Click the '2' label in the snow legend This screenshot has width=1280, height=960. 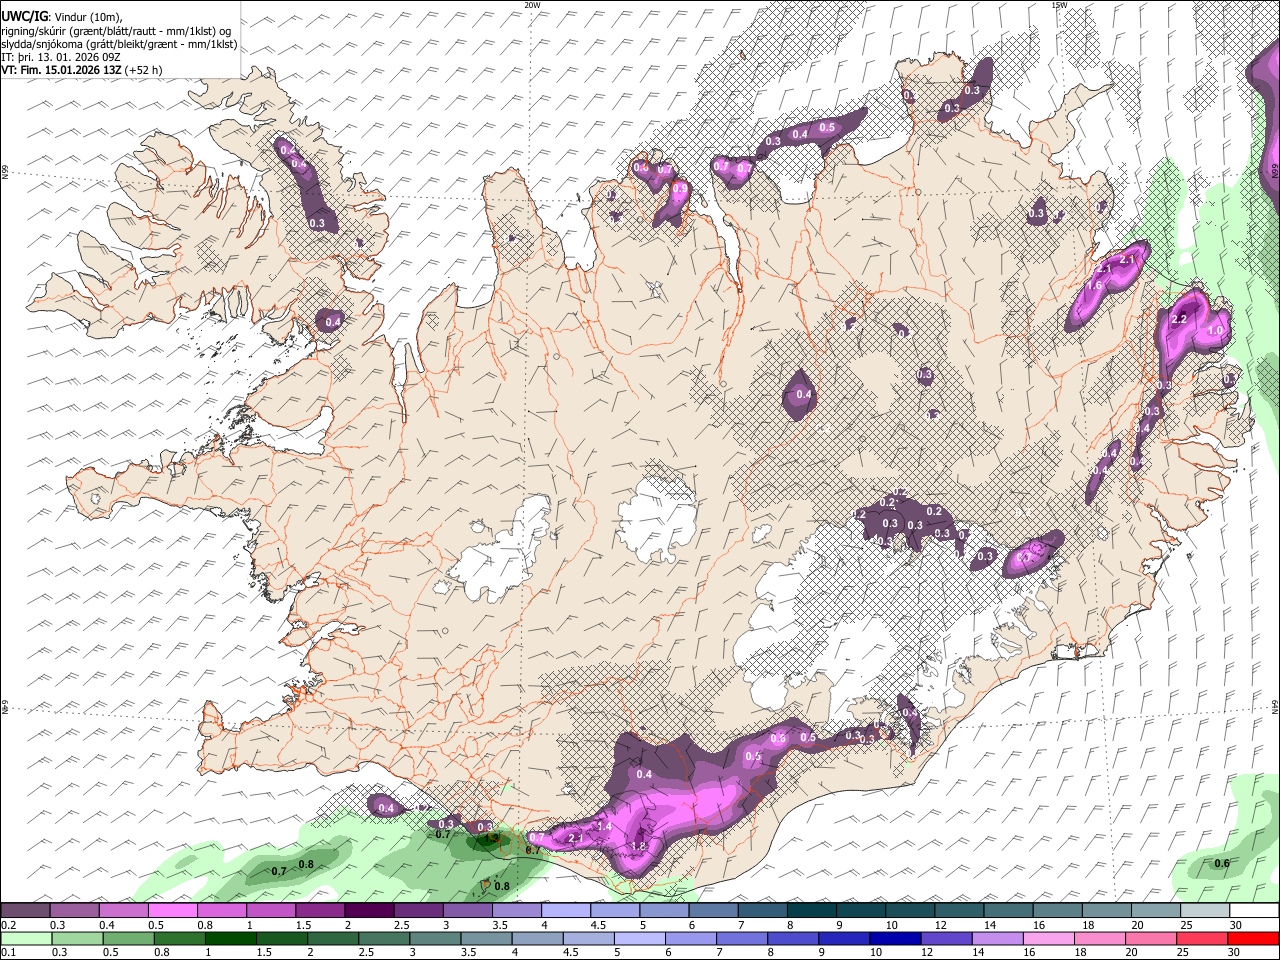tap(347, 926)
